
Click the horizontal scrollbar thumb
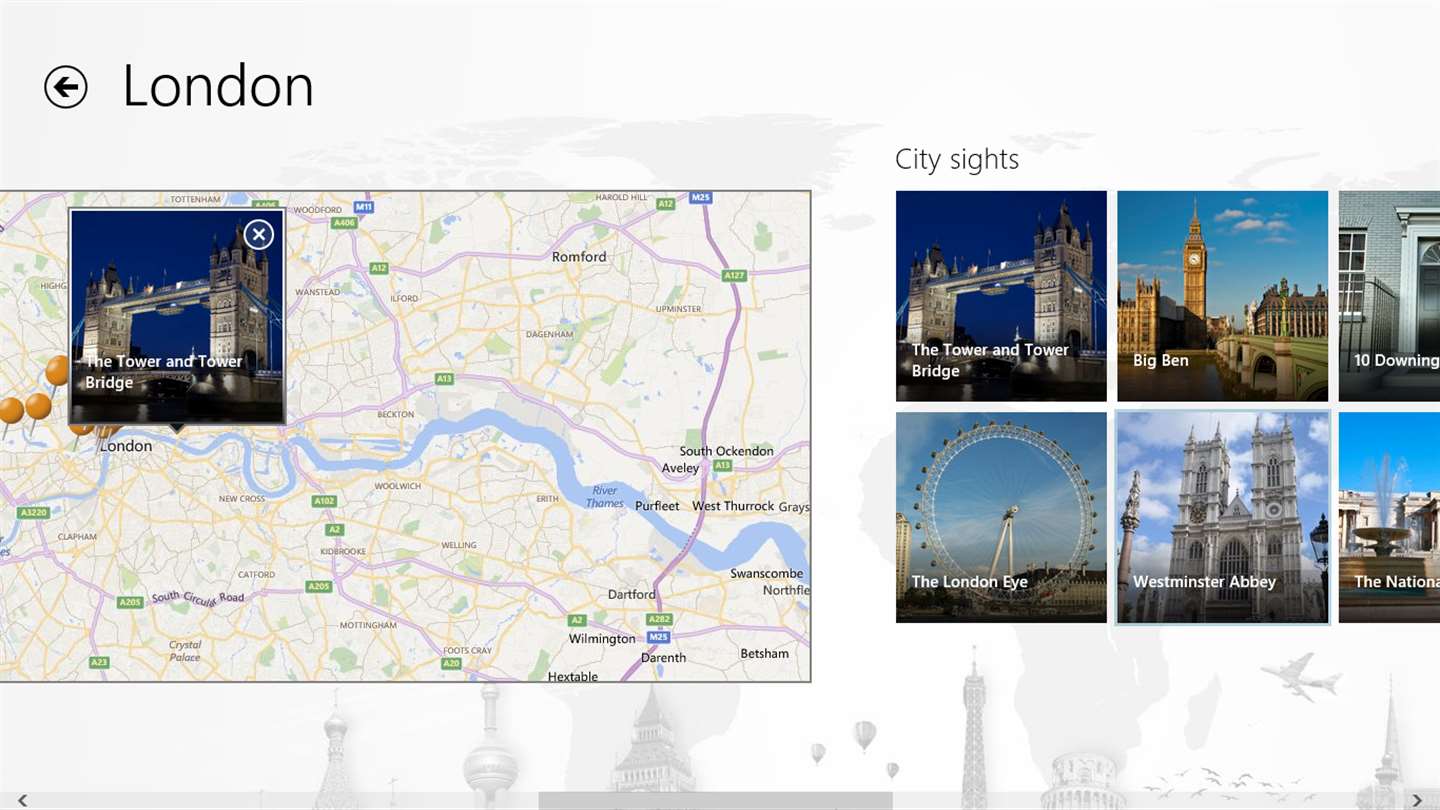(715, 801)
